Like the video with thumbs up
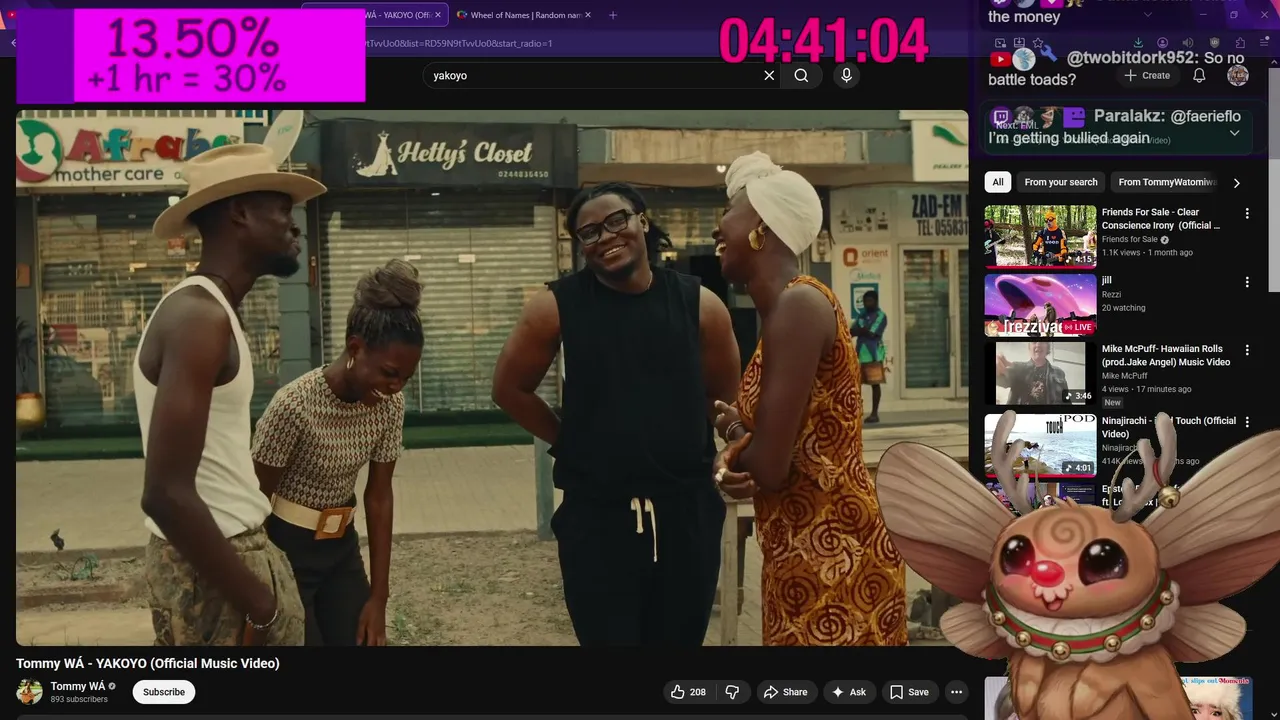 click(689, 692)
